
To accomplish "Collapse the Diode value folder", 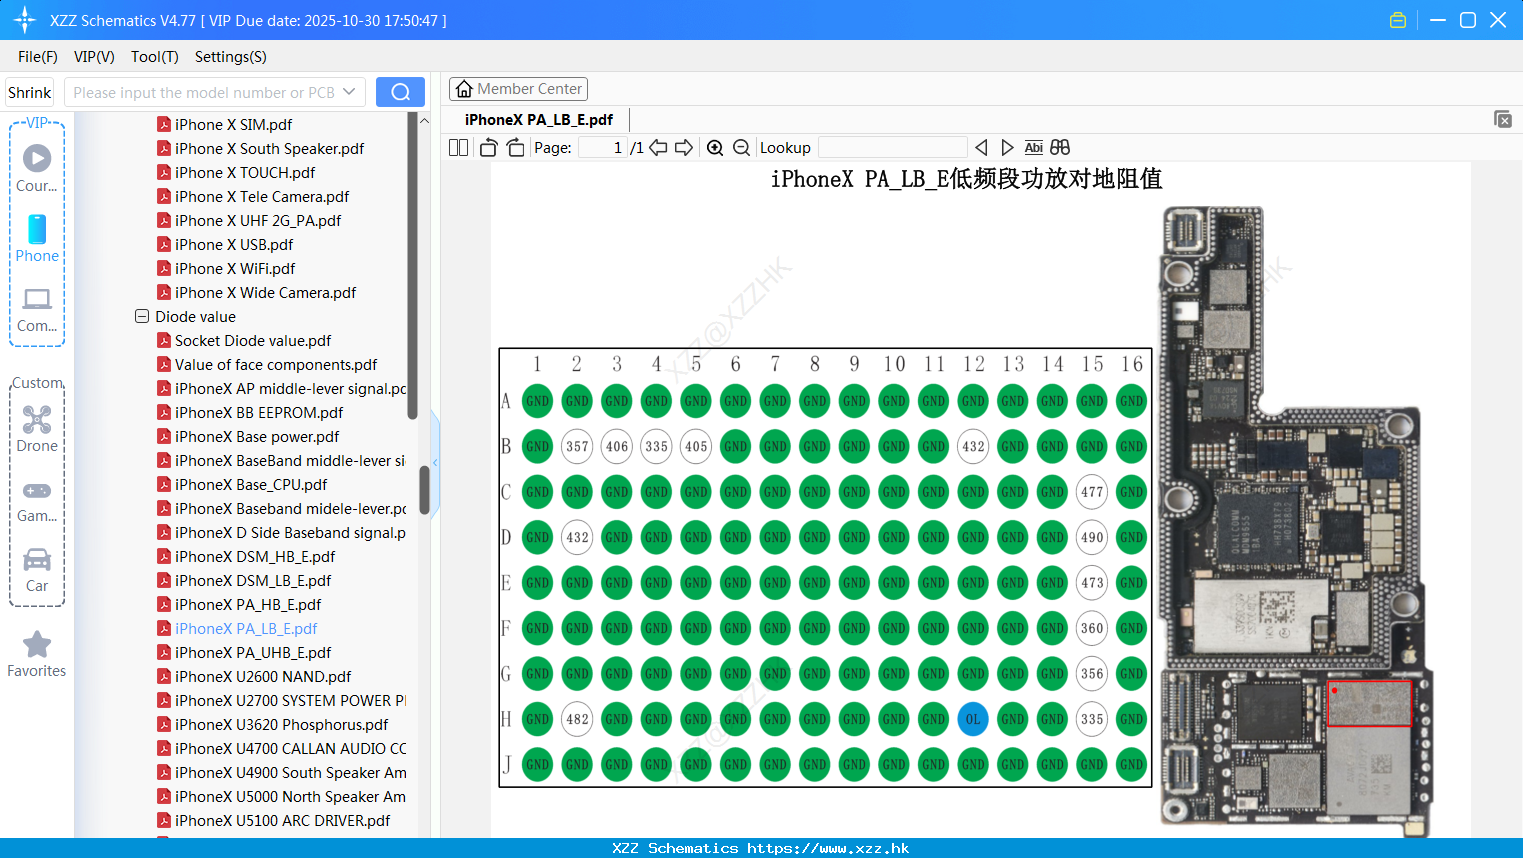I will point(142,316).
